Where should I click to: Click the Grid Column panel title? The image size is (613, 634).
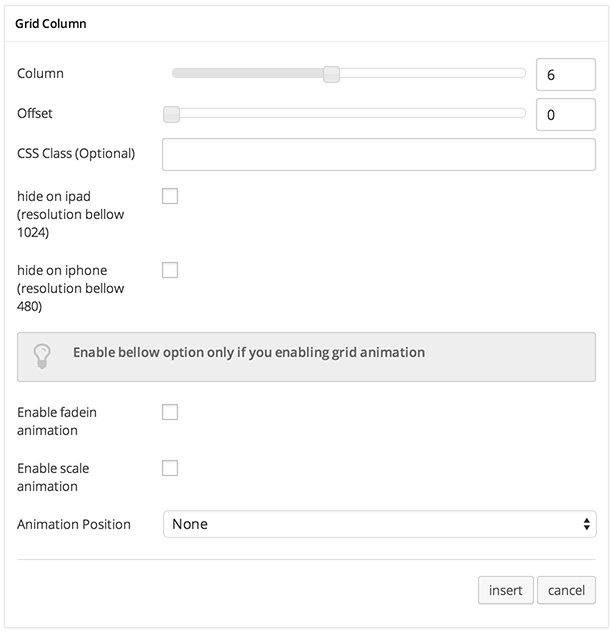click(50, 23)
